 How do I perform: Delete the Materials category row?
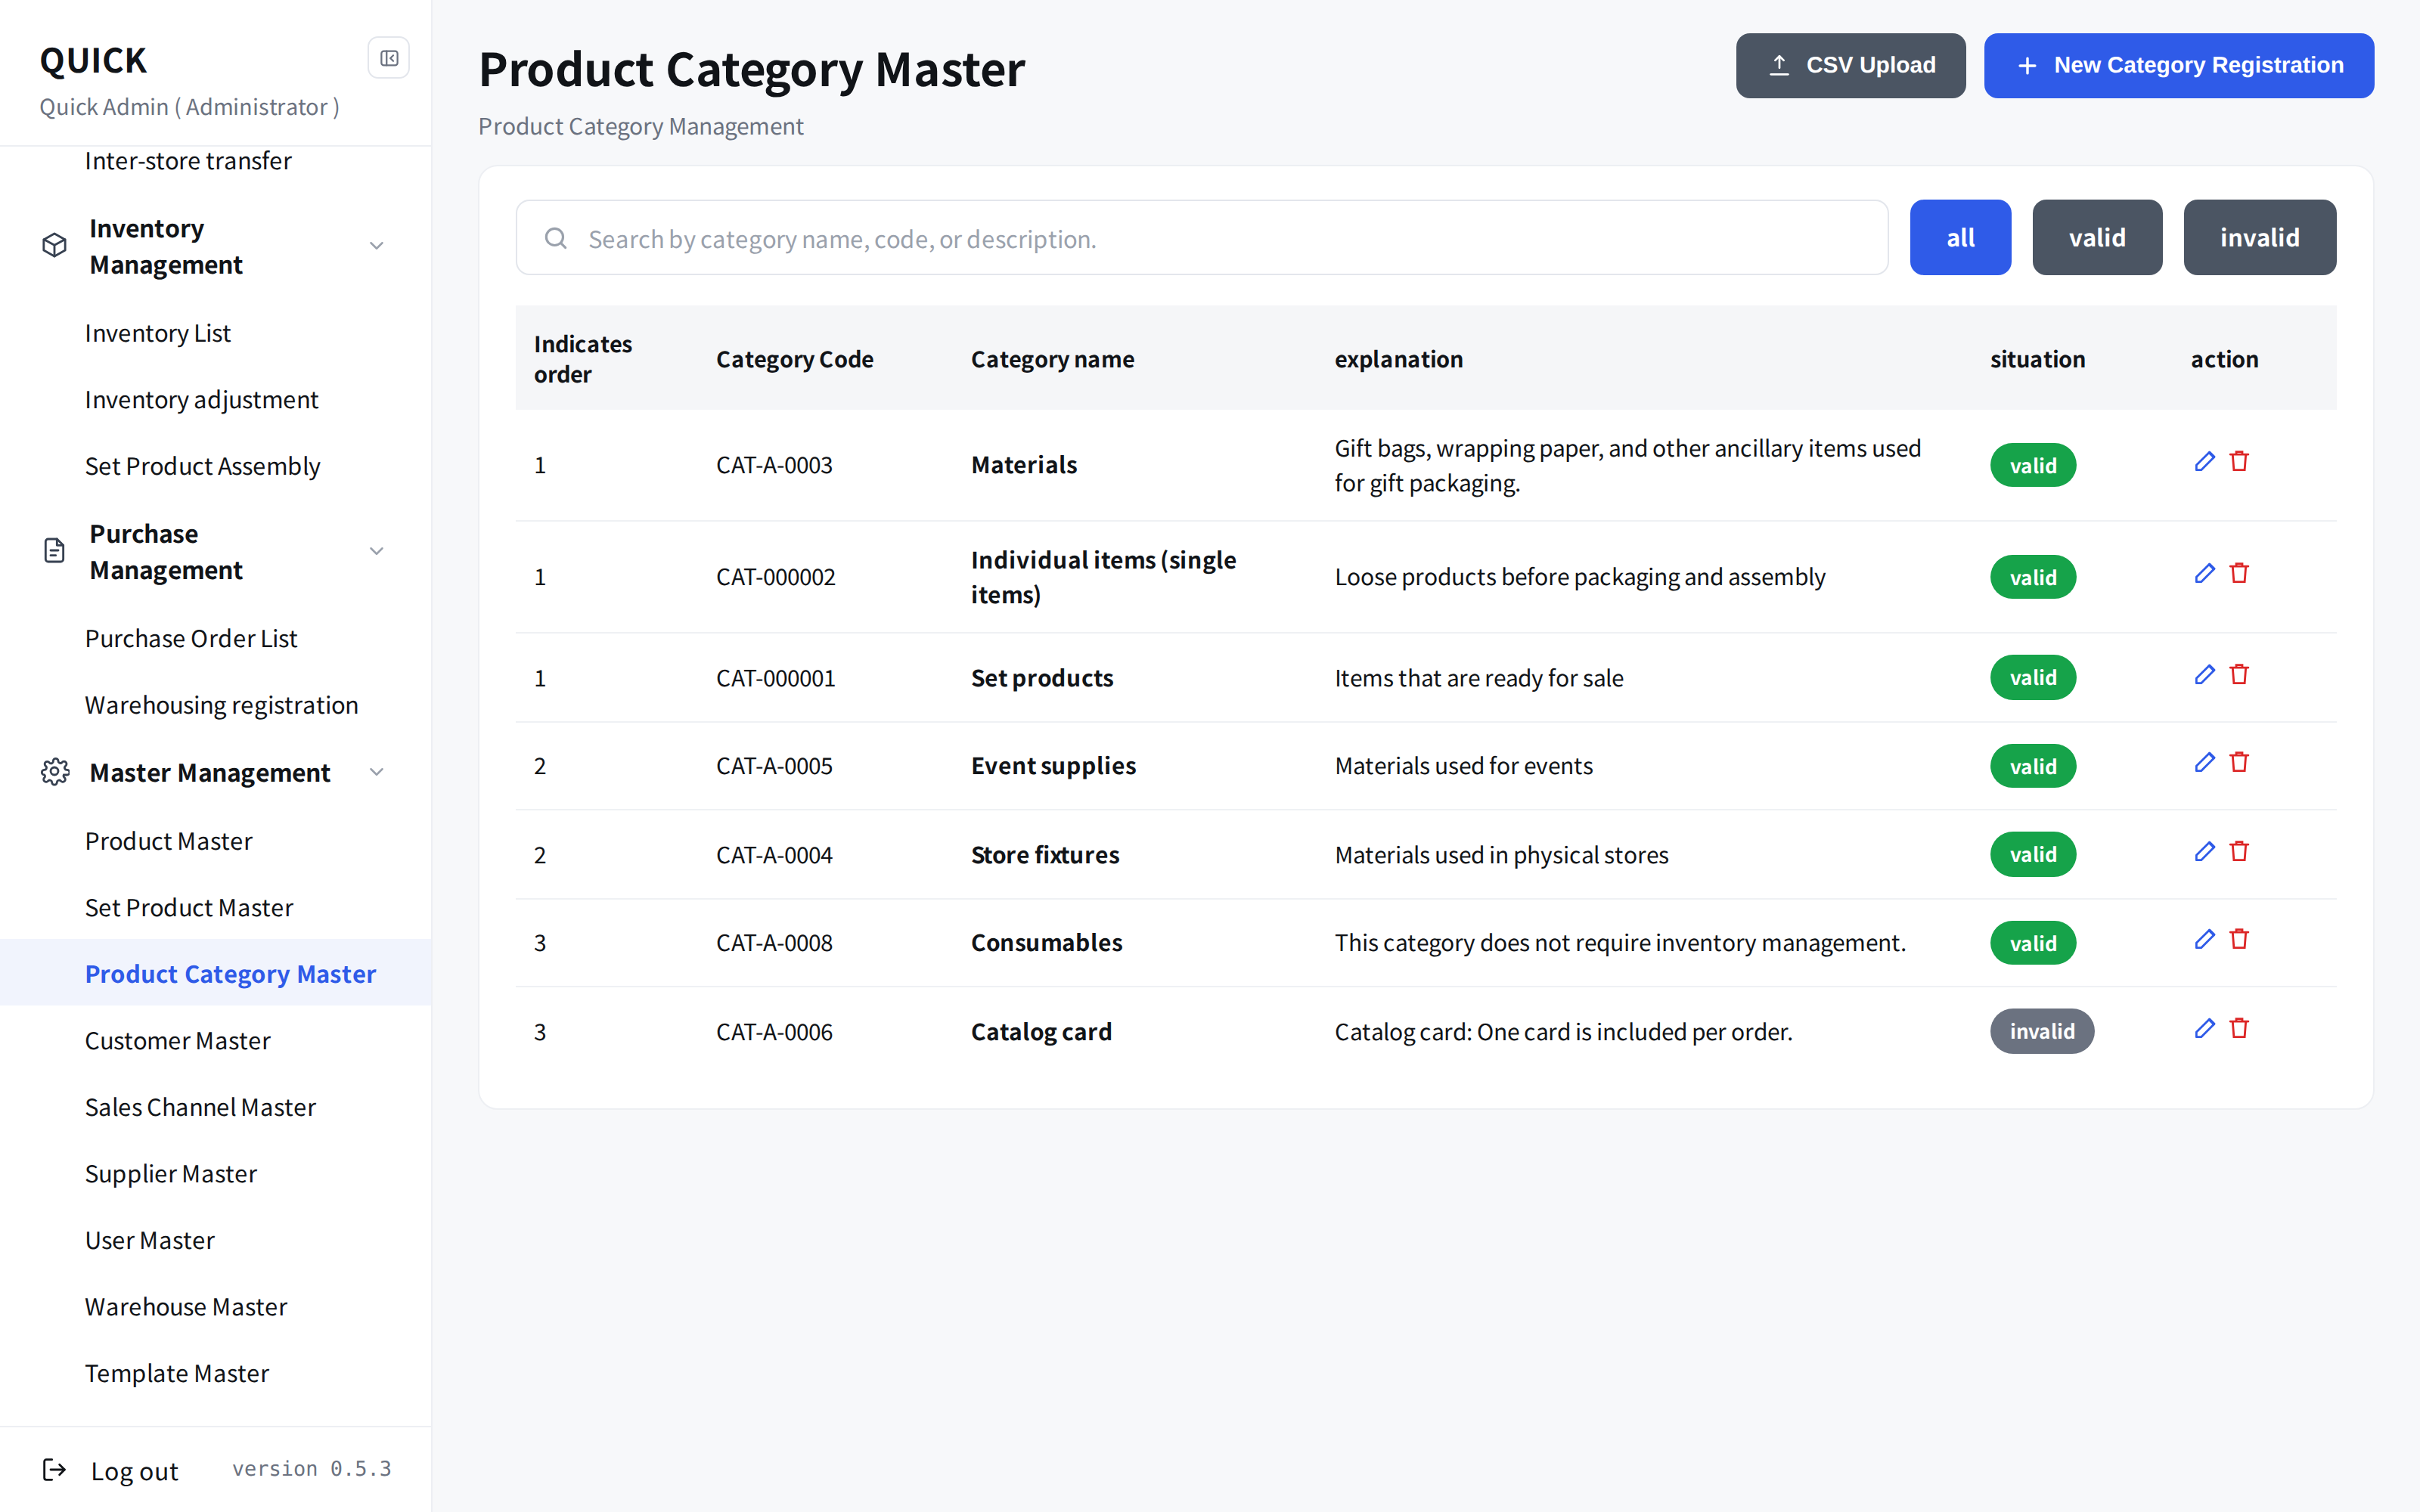click(2239, 461)
